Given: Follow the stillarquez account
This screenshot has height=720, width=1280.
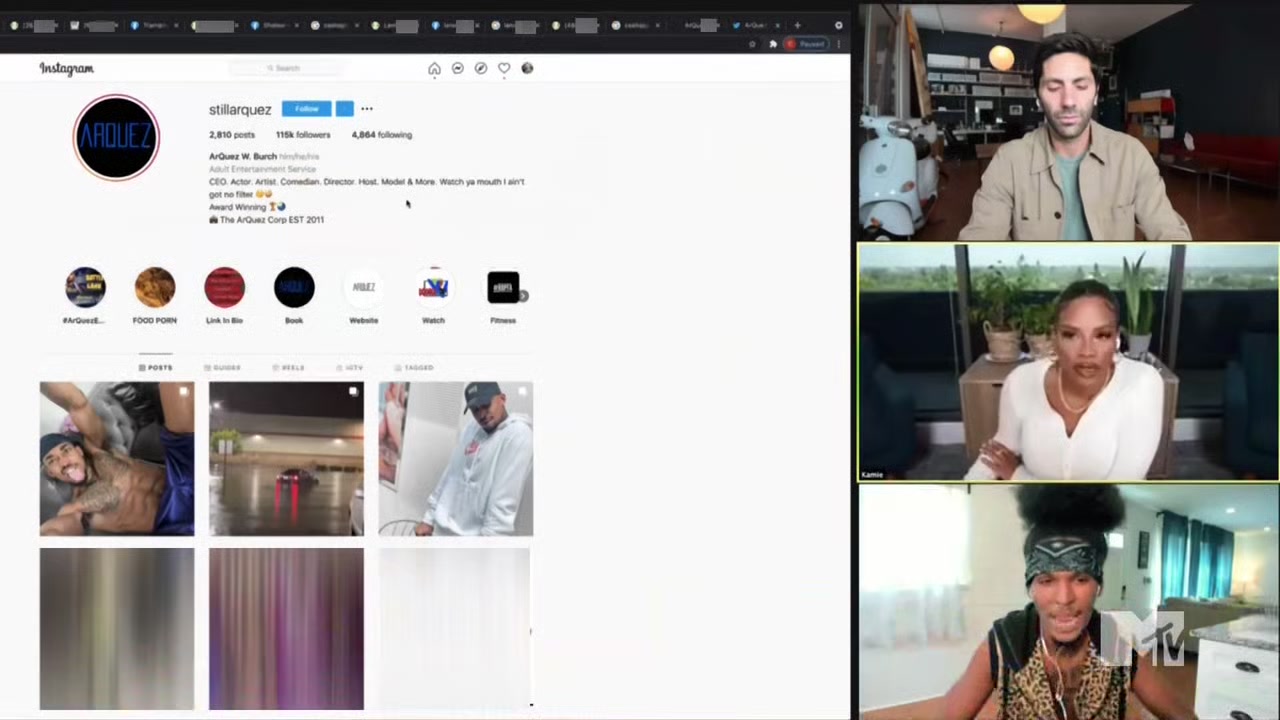Looking at the screenshot, I should pyautogui.click(x=306, y=109).
